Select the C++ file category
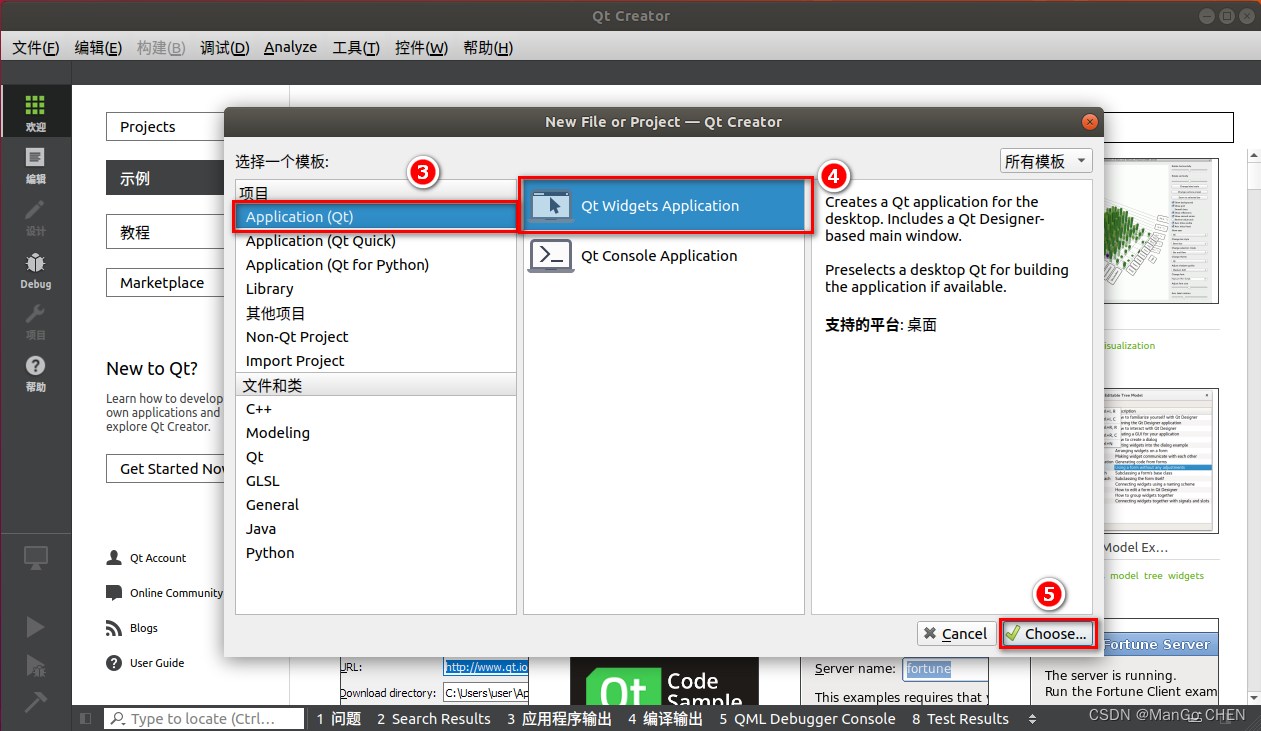 click(x=376, y=409)
